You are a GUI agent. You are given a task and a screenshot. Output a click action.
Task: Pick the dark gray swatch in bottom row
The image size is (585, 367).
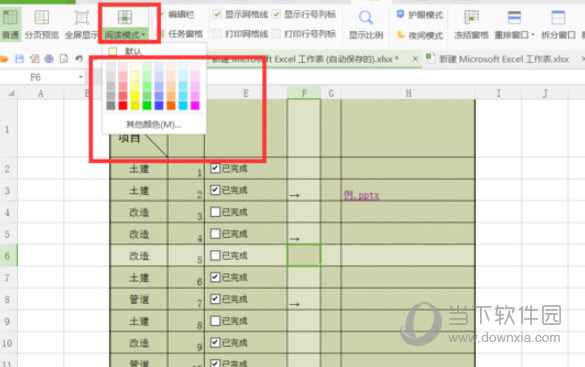click(x=111, y=106)
